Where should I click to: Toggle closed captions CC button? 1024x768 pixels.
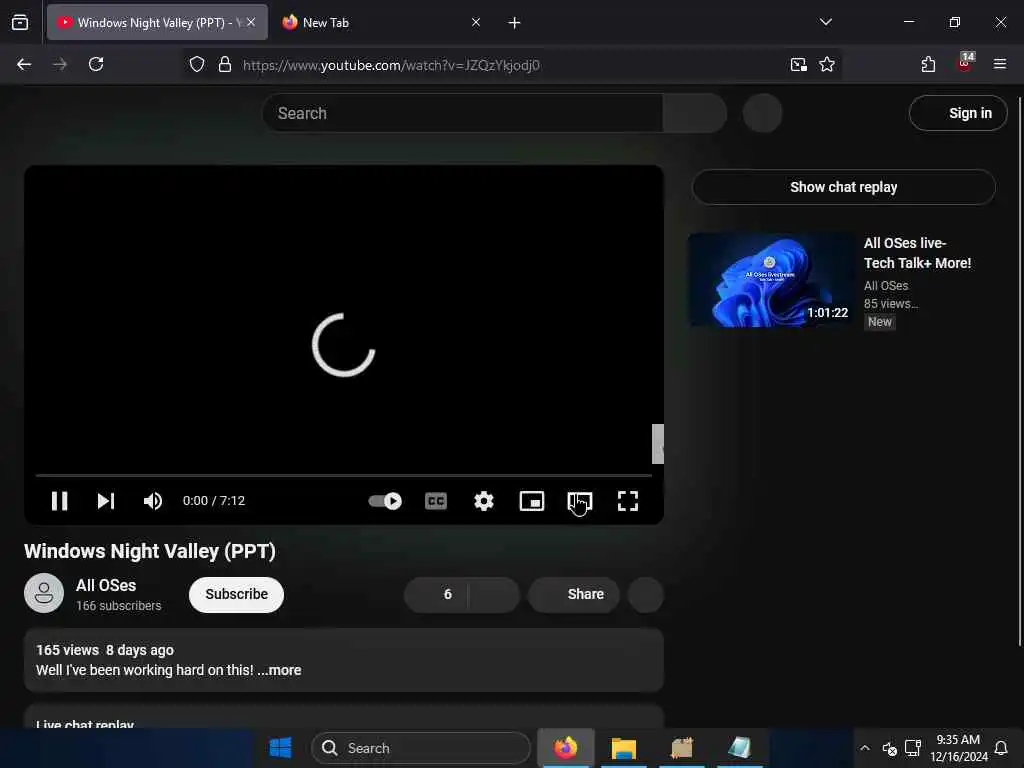(x=436, y=501)
